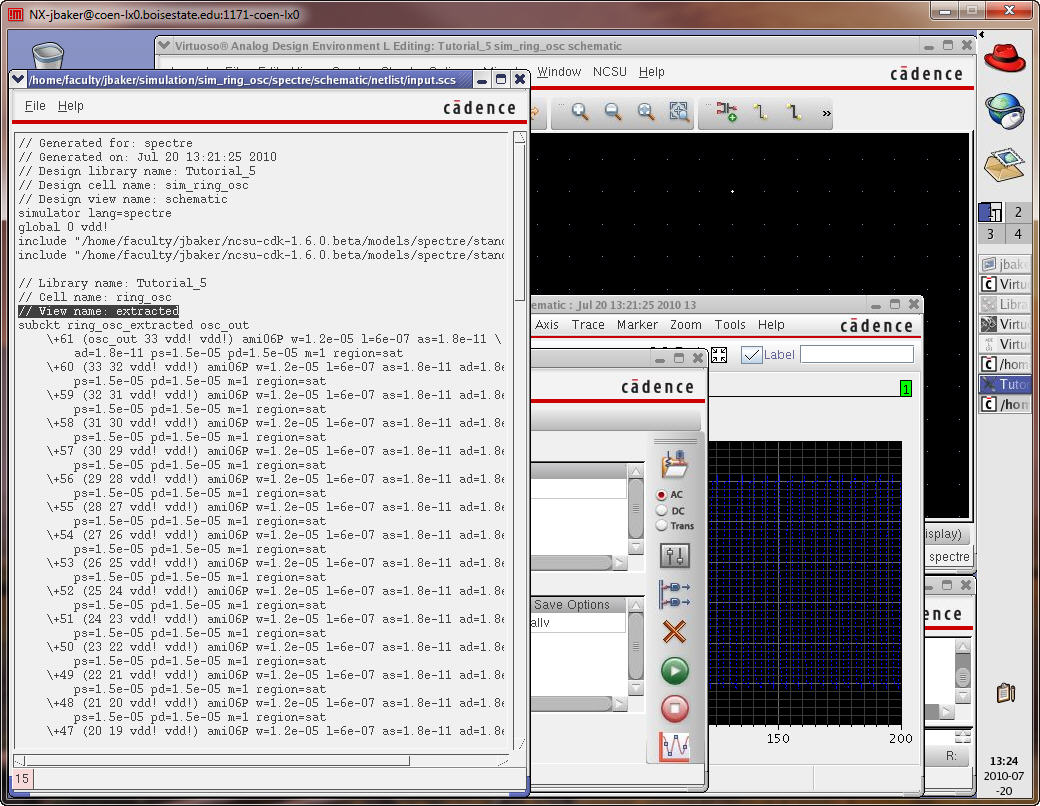Click the simulator options sliders icon
Screen dimensions: 1040x806
click(x=675, y=556)
